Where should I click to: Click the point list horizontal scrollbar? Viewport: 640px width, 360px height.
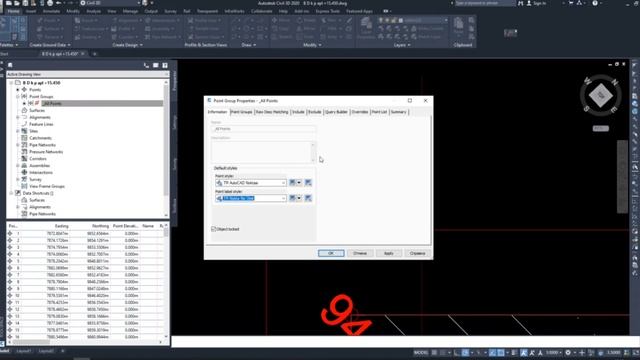(x=84, y=342)
